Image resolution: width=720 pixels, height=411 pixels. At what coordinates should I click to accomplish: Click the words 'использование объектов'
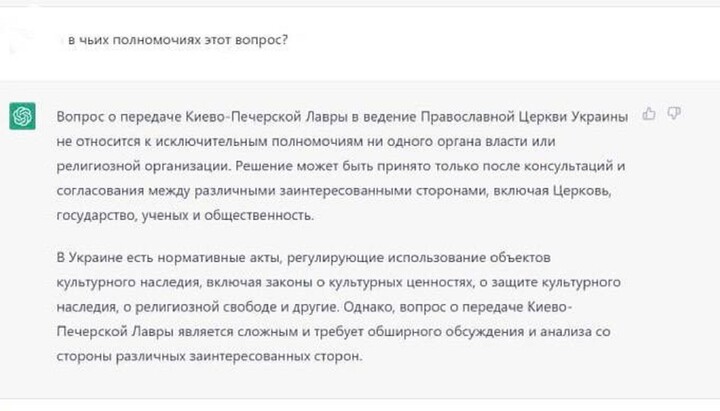(x=469, y=258)
